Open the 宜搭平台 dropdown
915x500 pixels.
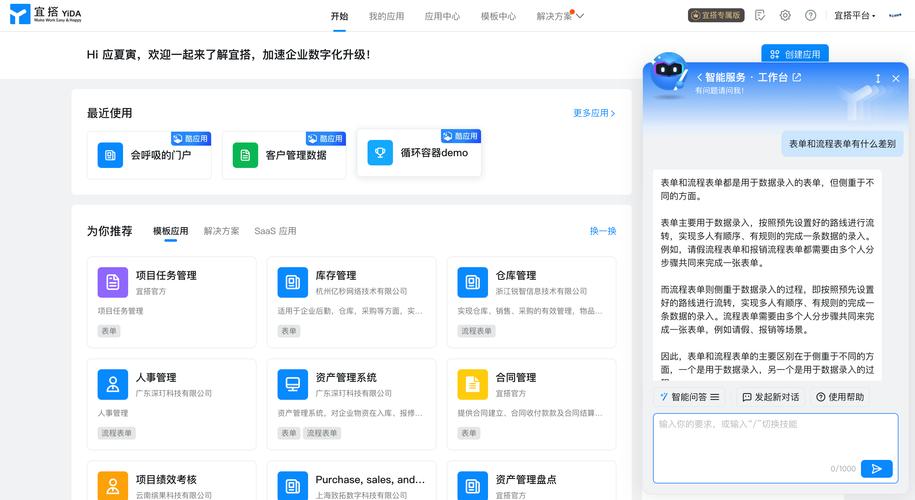(x=854, y=16)
